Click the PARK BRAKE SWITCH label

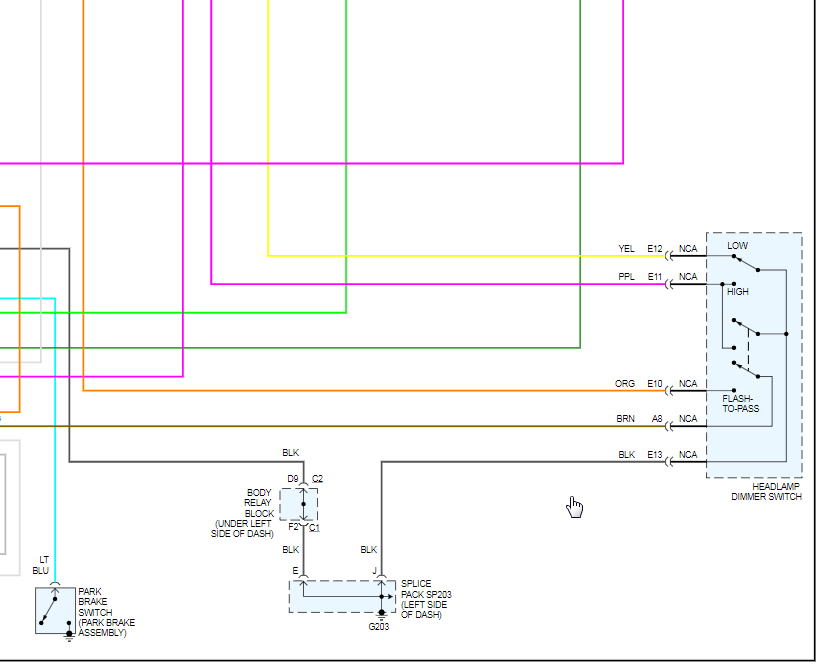point(107,612)
